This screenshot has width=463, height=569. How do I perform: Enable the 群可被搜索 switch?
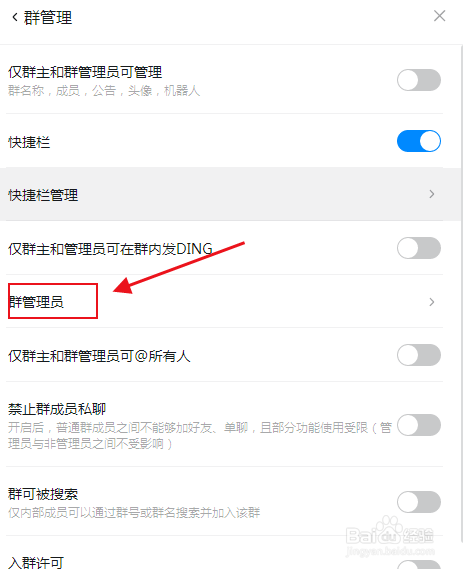(x=419, y=502)
